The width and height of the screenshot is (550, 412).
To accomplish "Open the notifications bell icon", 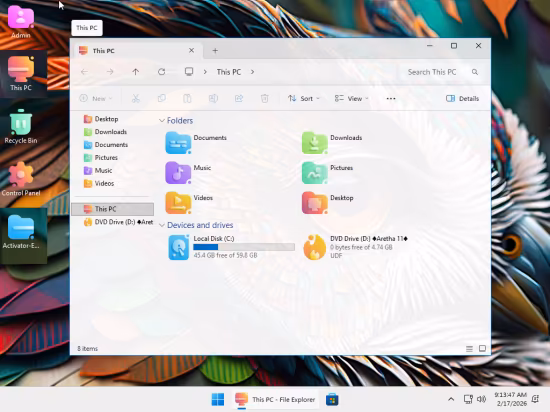I will [x=535, y=399].
